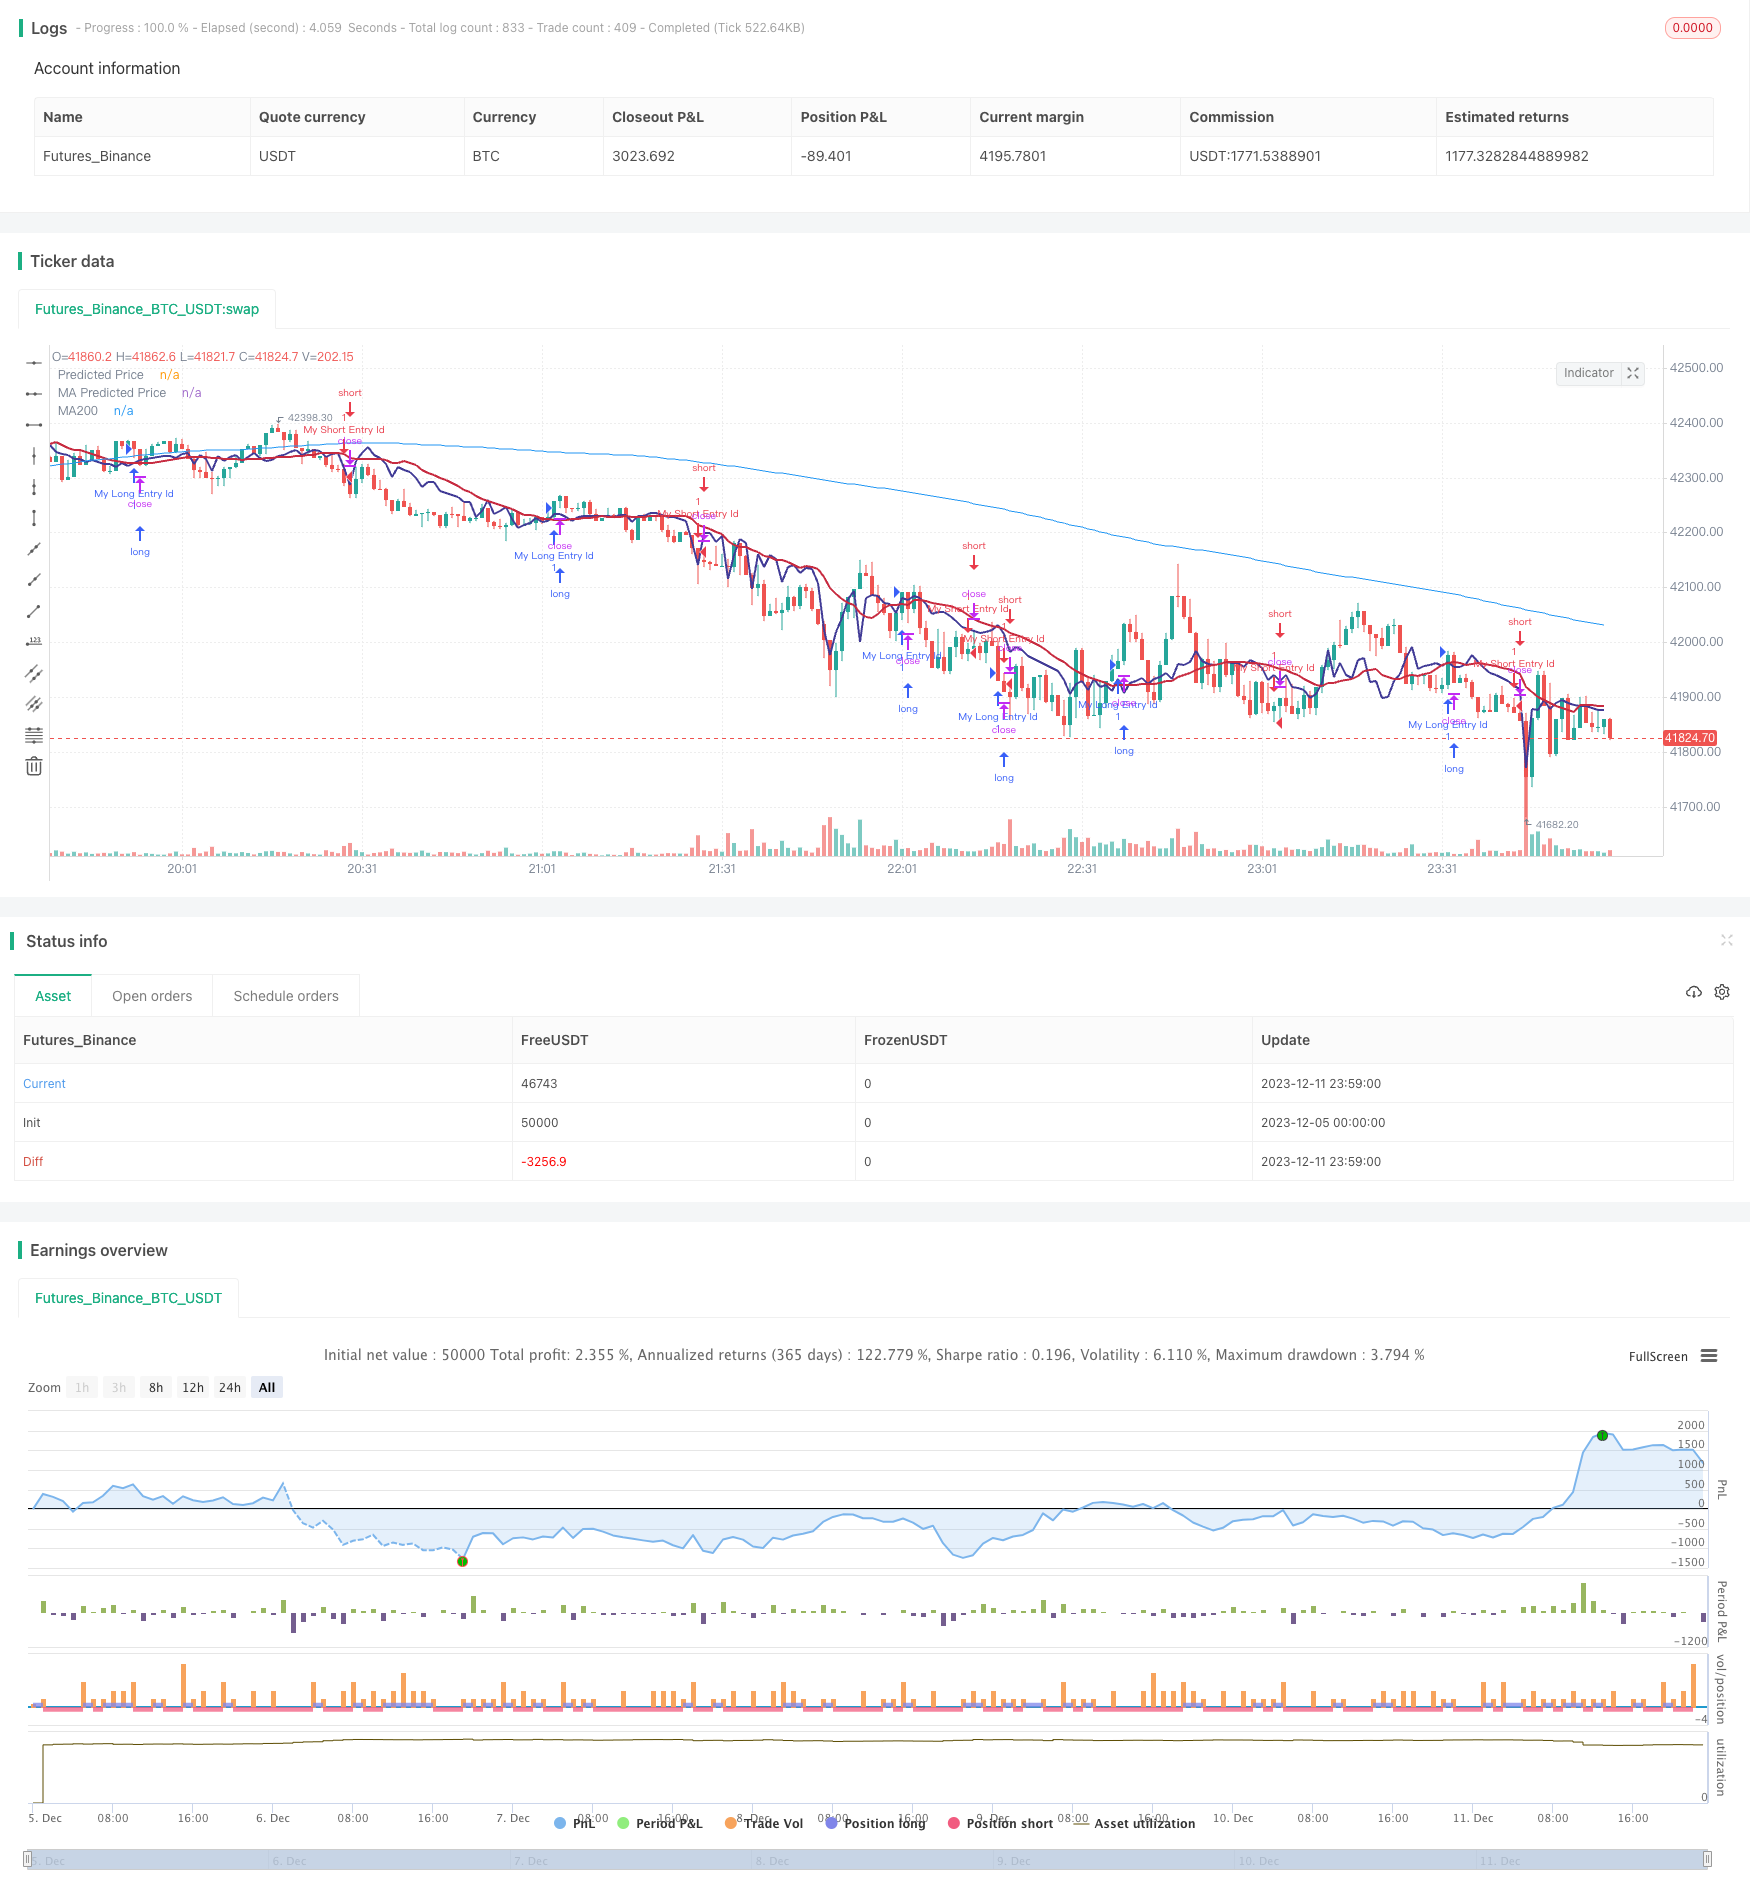The width and height of the screenshot is (1750, 1899).
Task: Toggle PnL series in earnings legend
Action: click(575, 1823)
